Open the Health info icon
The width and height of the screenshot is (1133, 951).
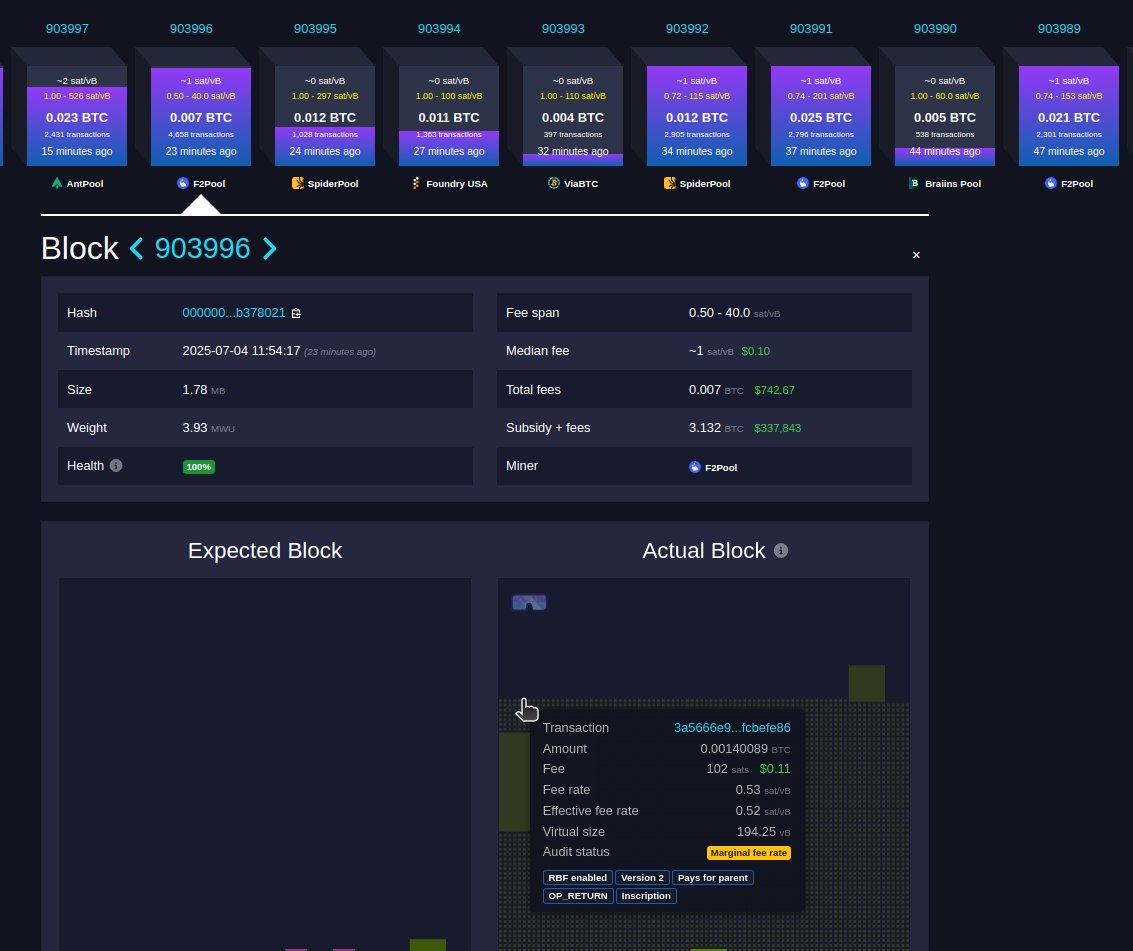(116, 465)
